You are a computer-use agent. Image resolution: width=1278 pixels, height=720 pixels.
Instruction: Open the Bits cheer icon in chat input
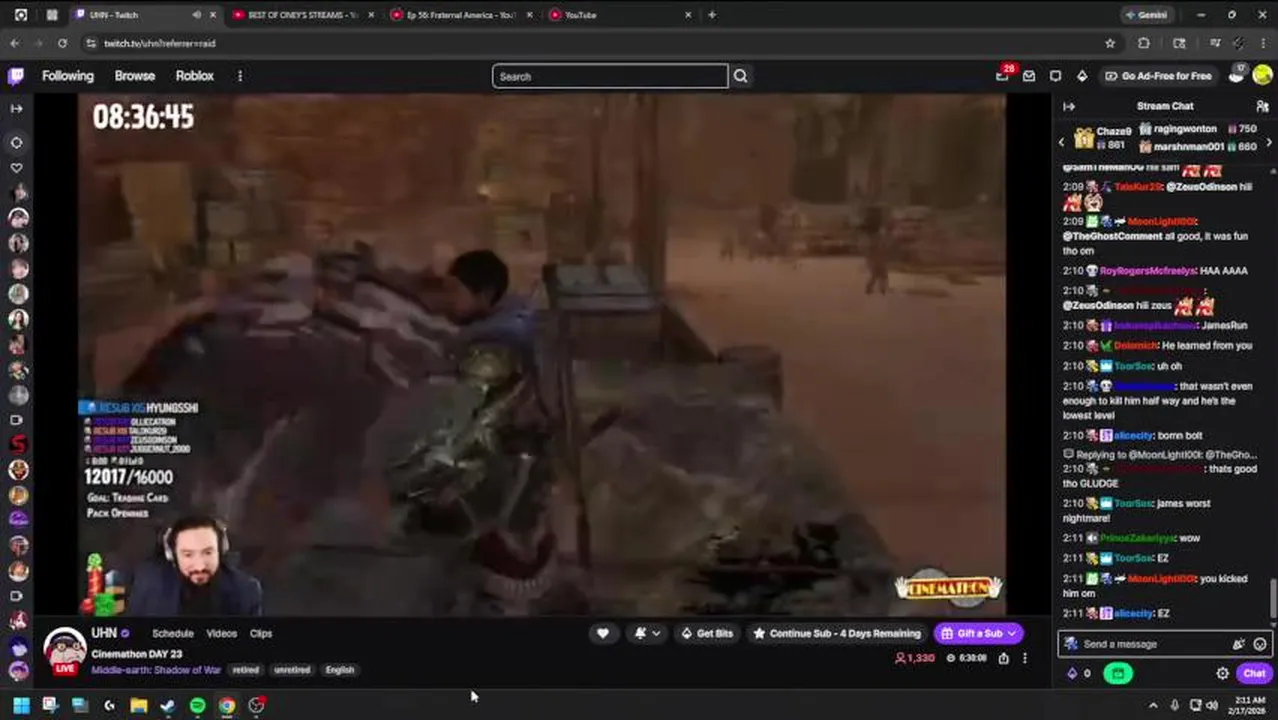point(1239,644)
